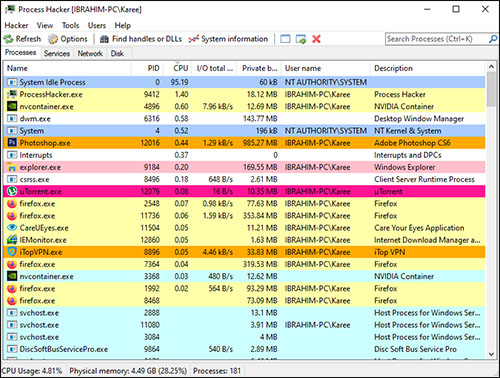This screenshot has height=378, width=500.
Task: Sort by the PID column header
Action: pyautogui.click(x=147, y=68)
